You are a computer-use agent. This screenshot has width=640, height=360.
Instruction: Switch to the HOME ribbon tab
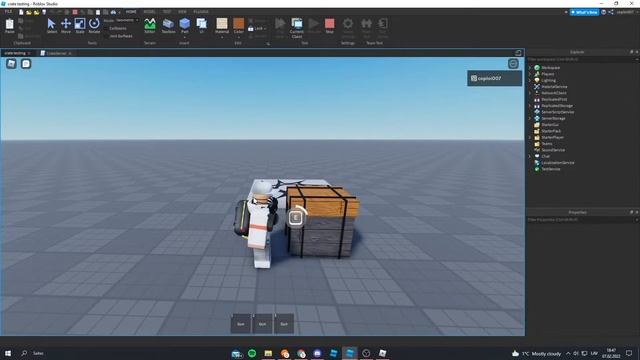click(131, 12)
